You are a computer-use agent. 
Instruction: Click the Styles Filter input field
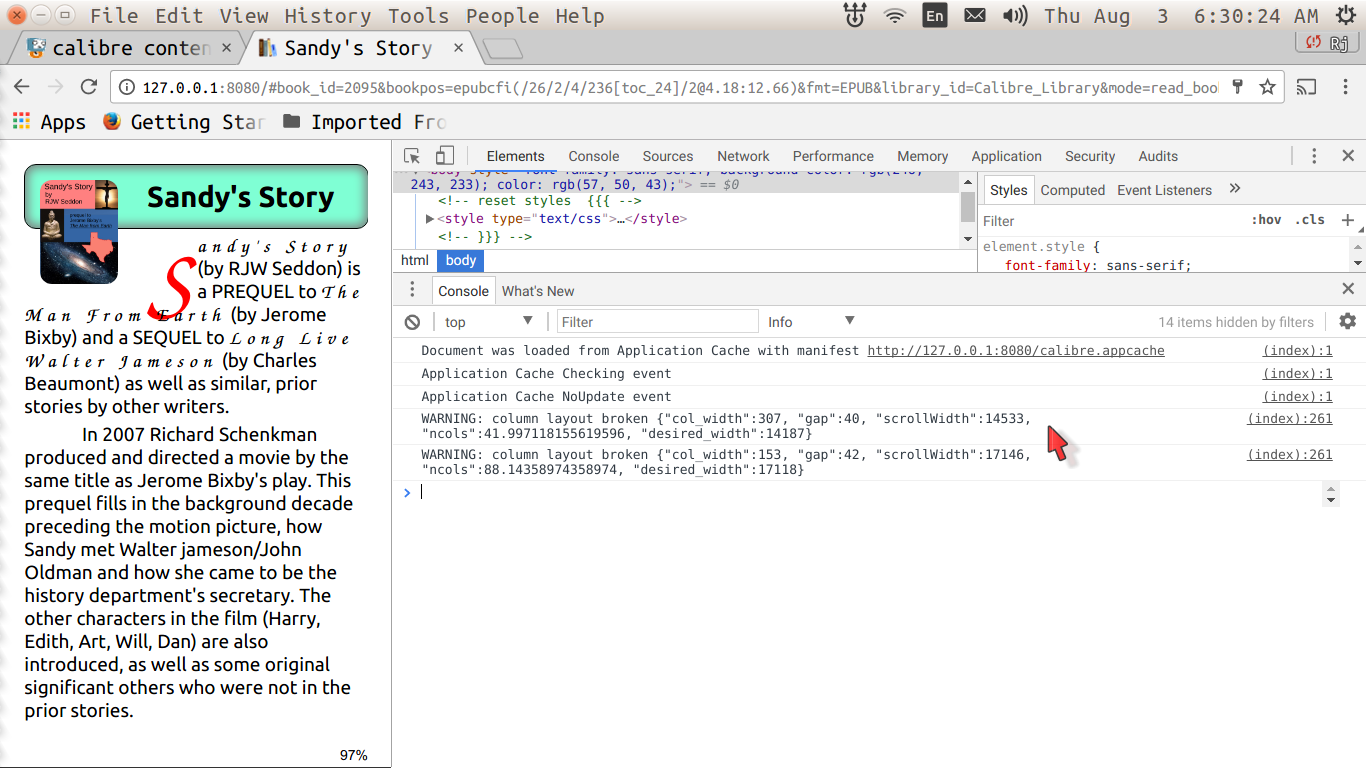(x=1110, y=221)
